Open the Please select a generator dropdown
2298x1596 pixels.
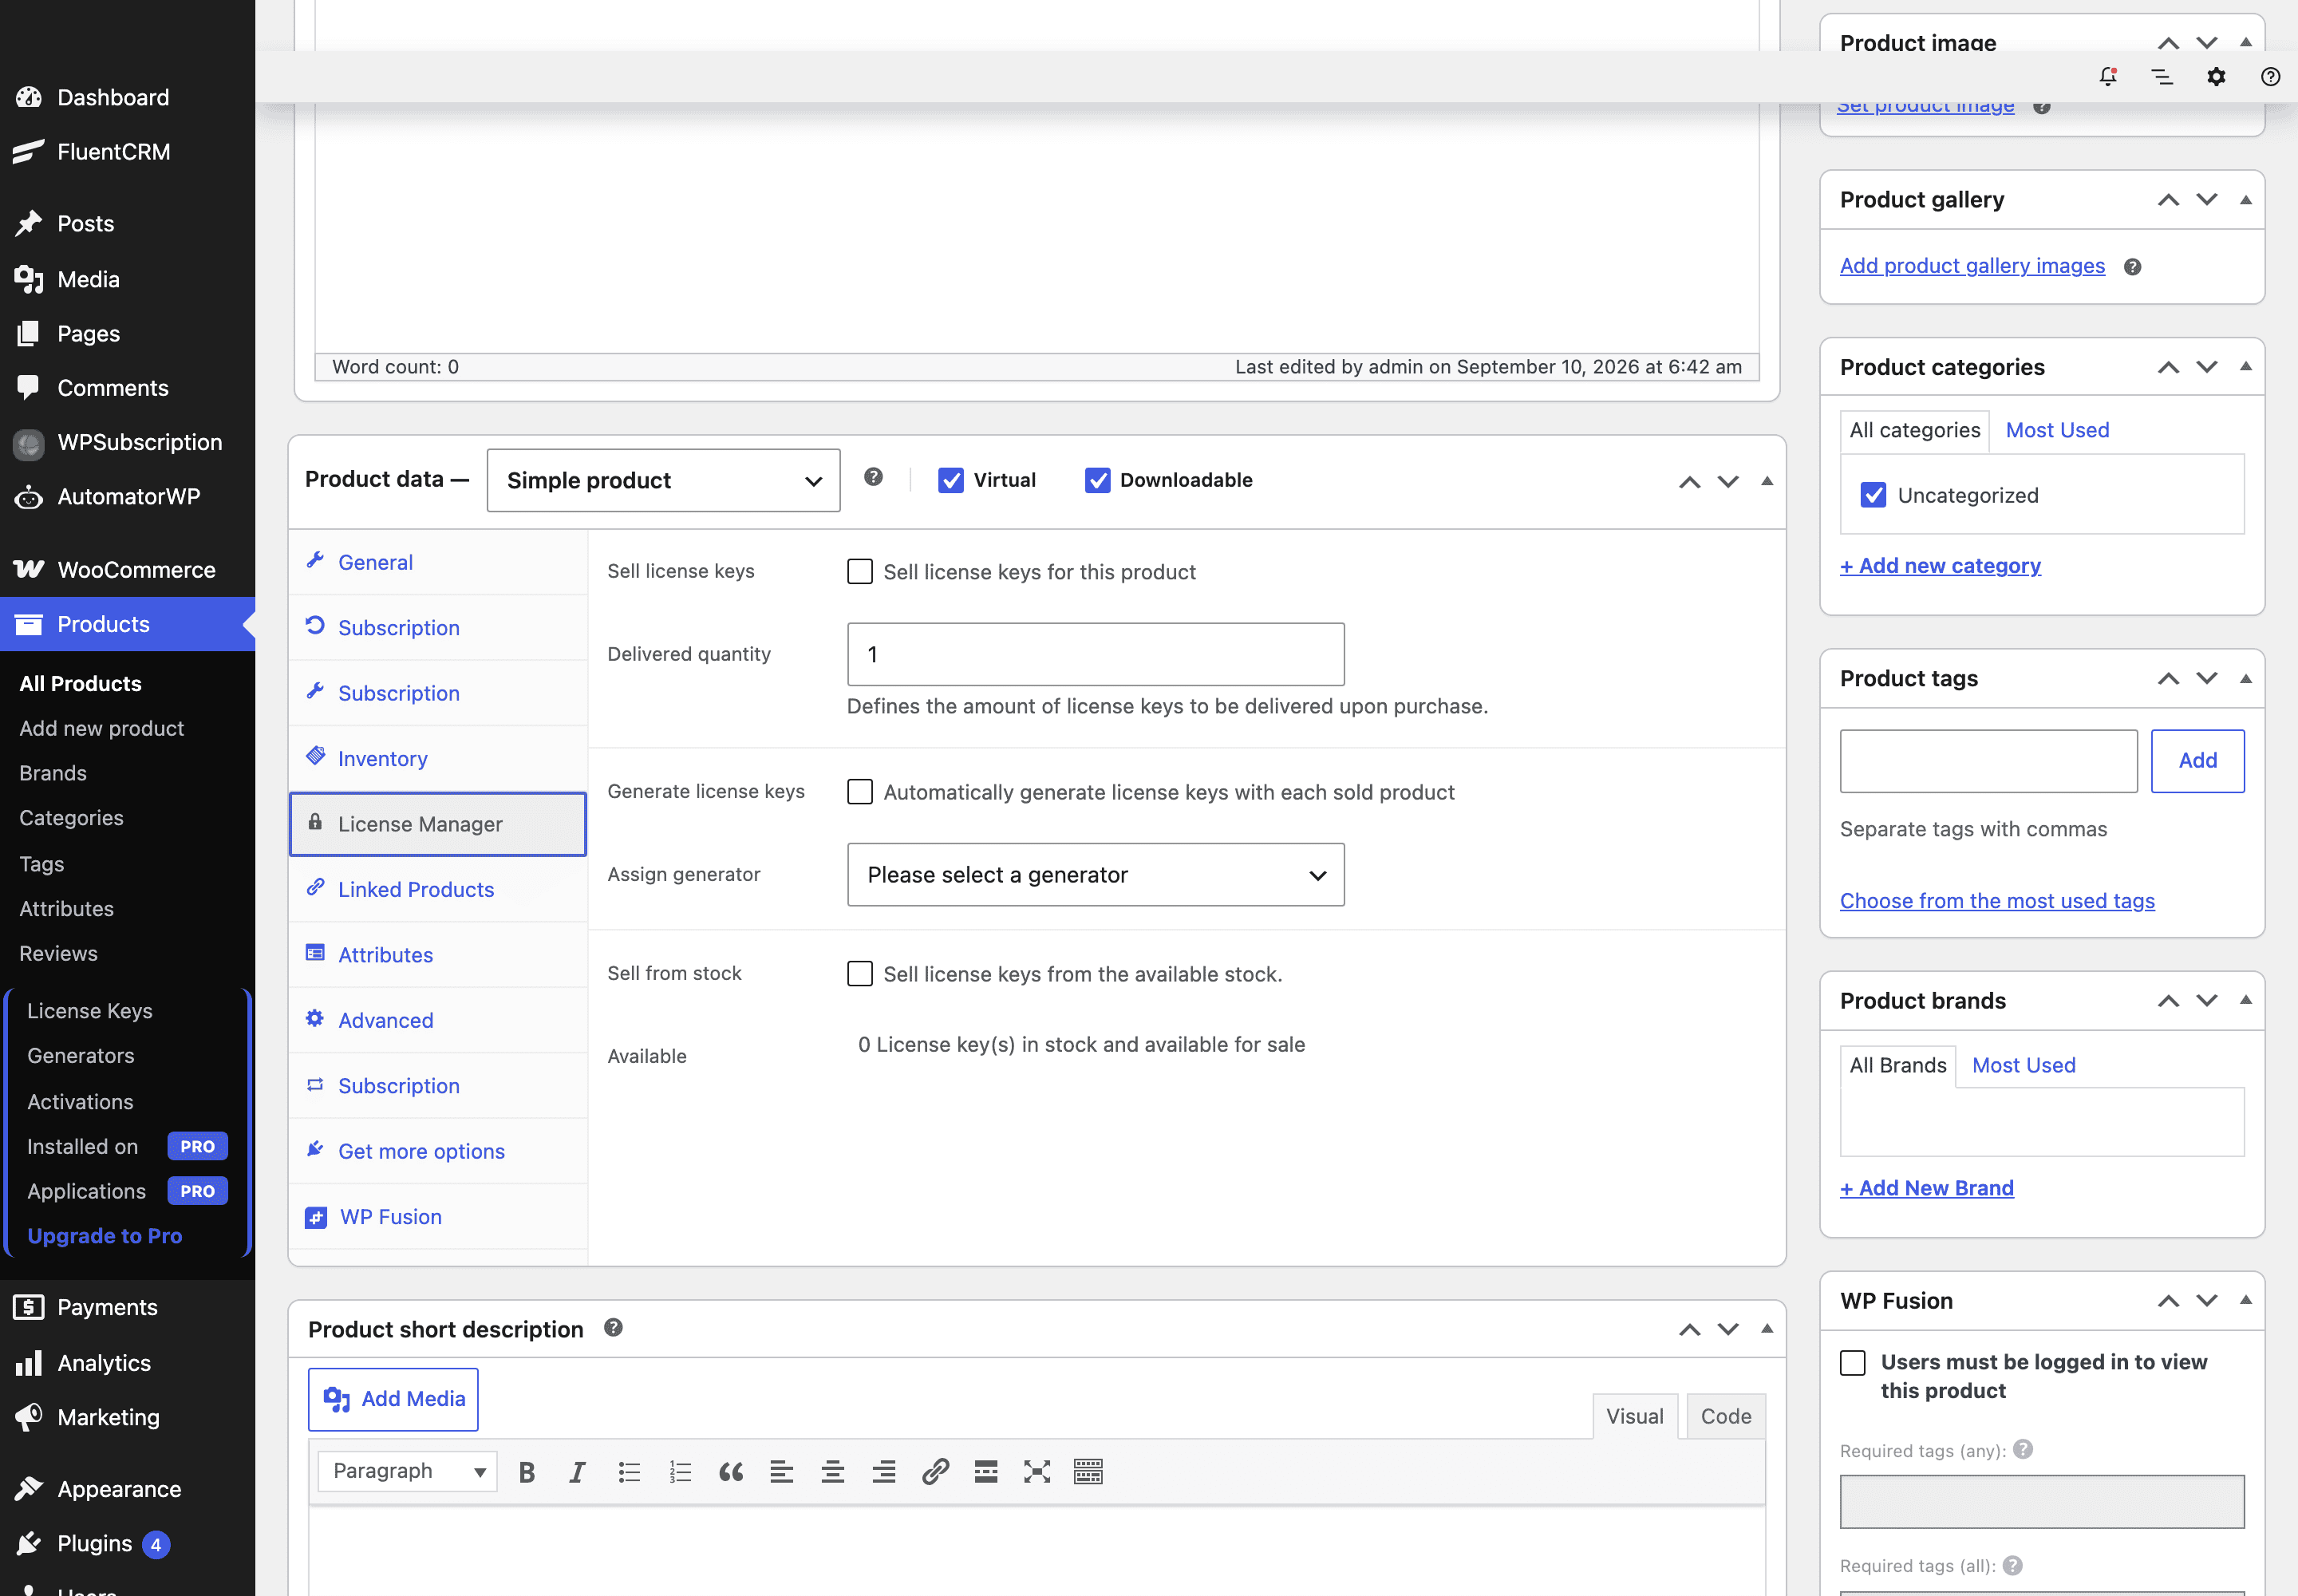pyautogui.click(x=1095, y=875)
